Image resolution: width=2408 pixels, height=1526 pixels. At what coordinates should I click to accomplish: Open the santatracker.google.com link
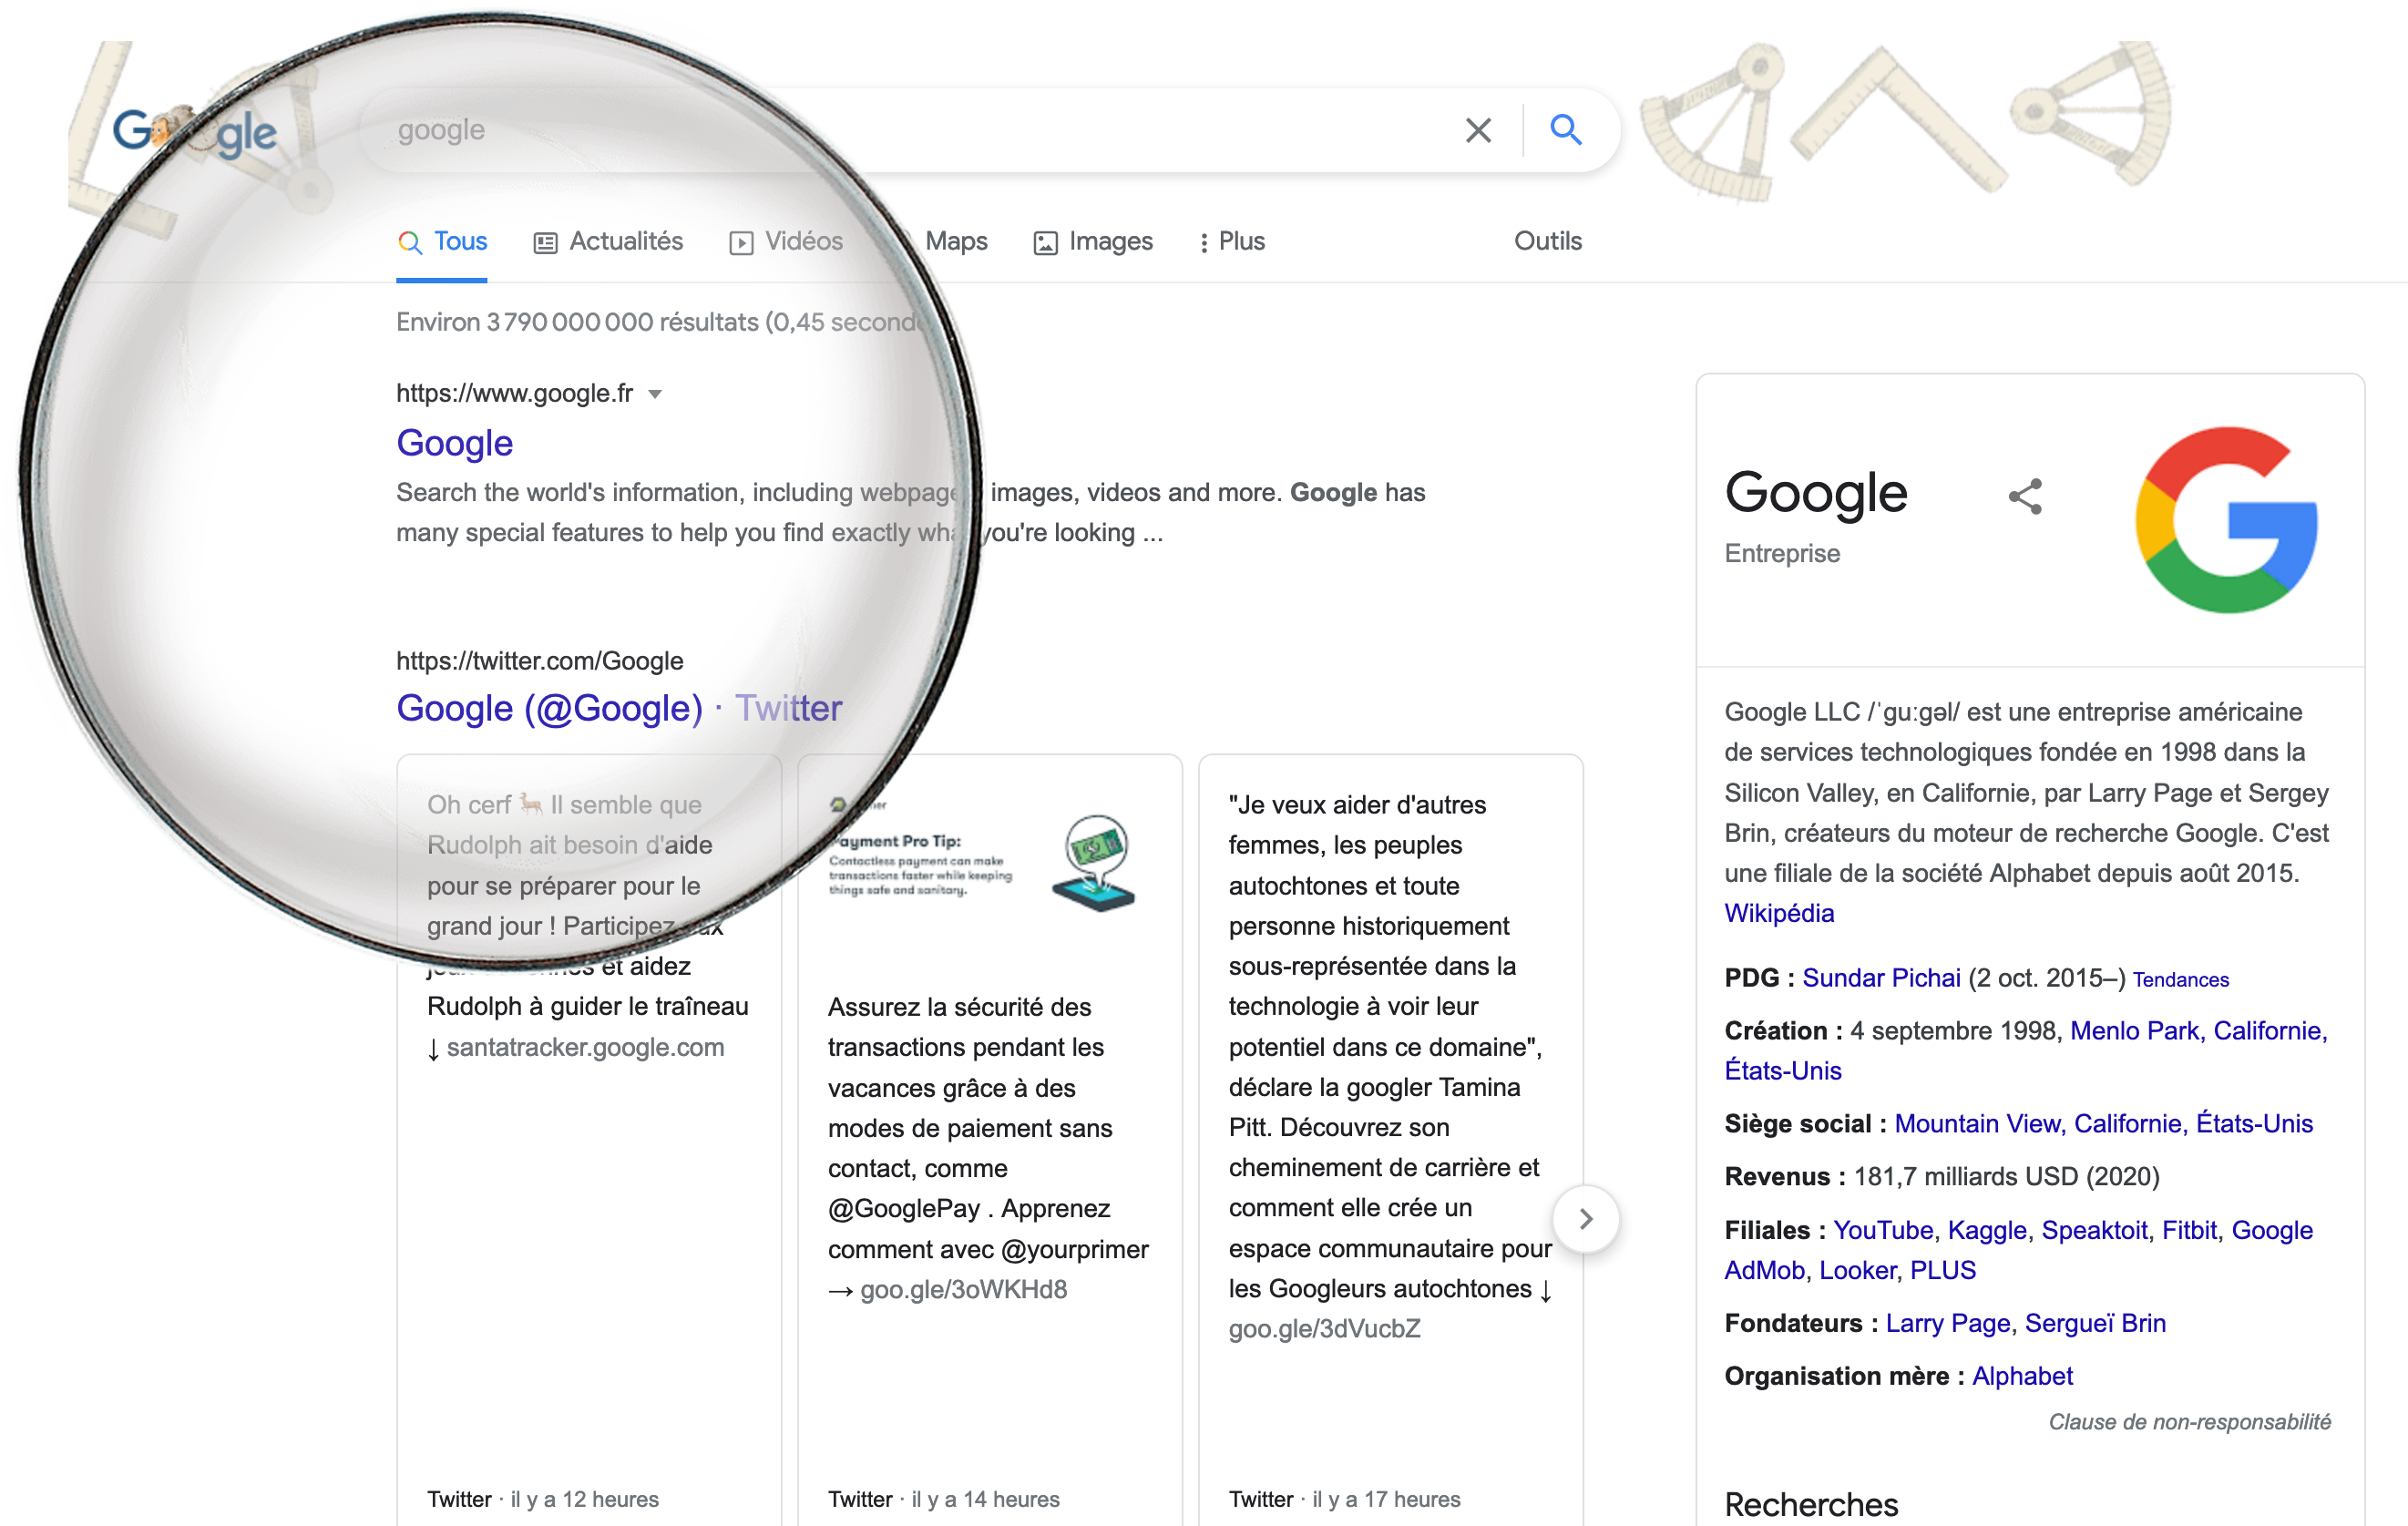tap(585, 1047)
